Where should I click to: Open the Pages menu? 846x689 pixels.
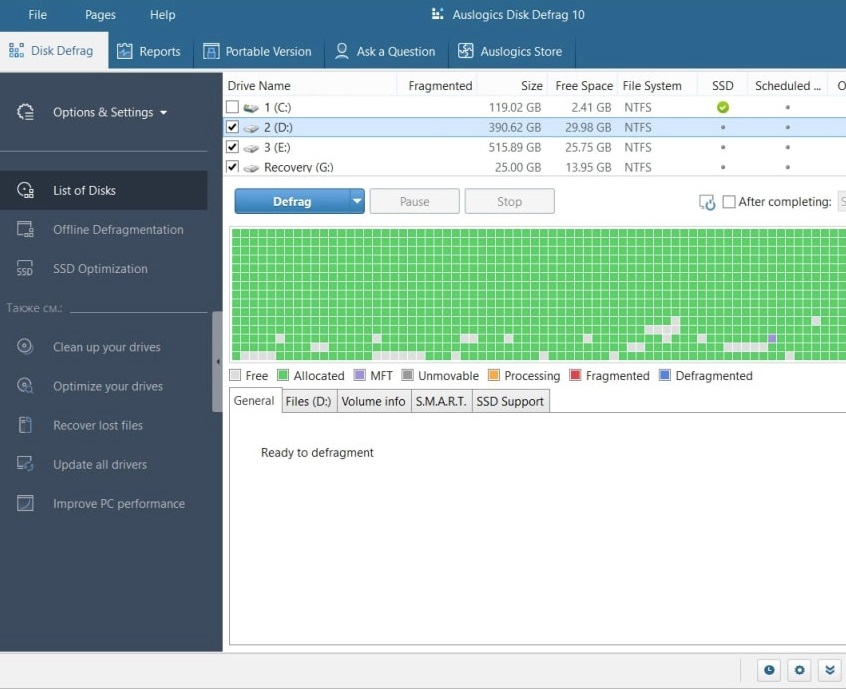tap(100, 15)
